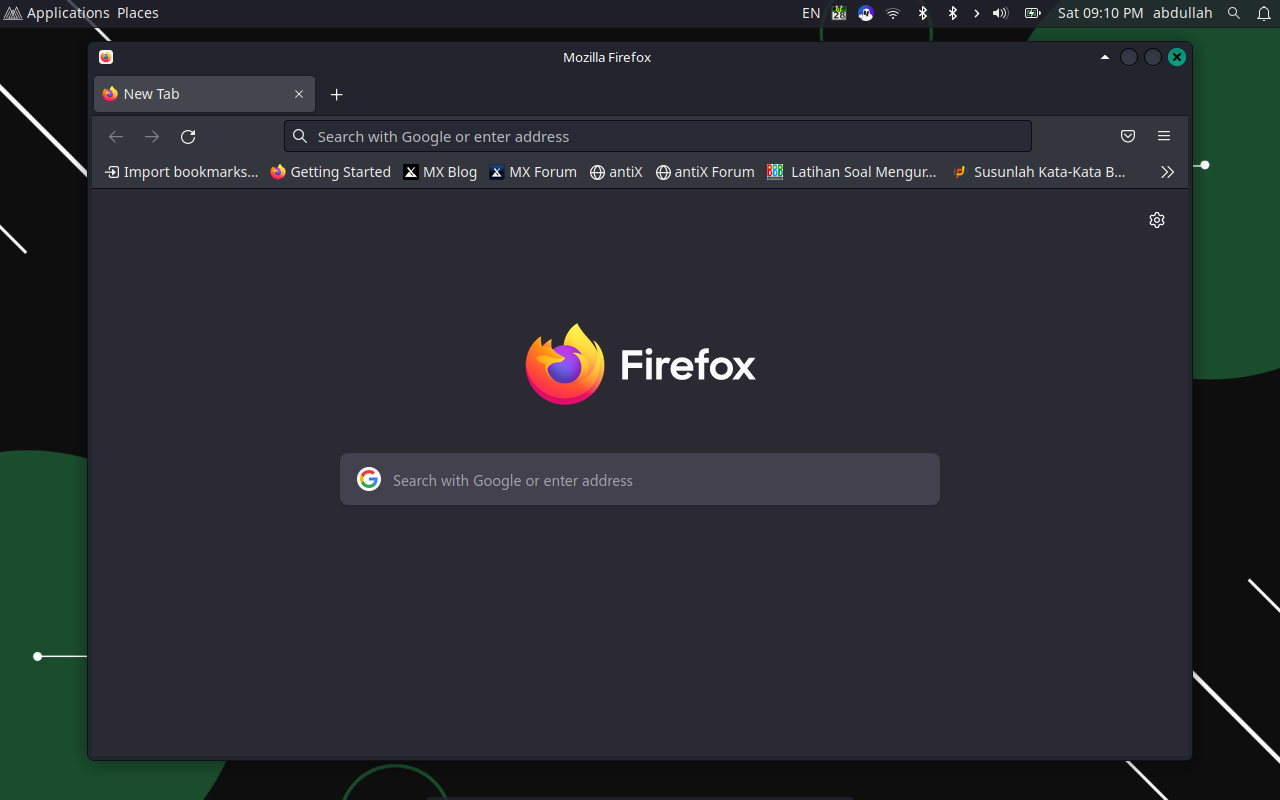Click Import bookmarks button in bookmarks toolbar
Viewport: 1280px width, 800px height.
click(x=182, y=172)
